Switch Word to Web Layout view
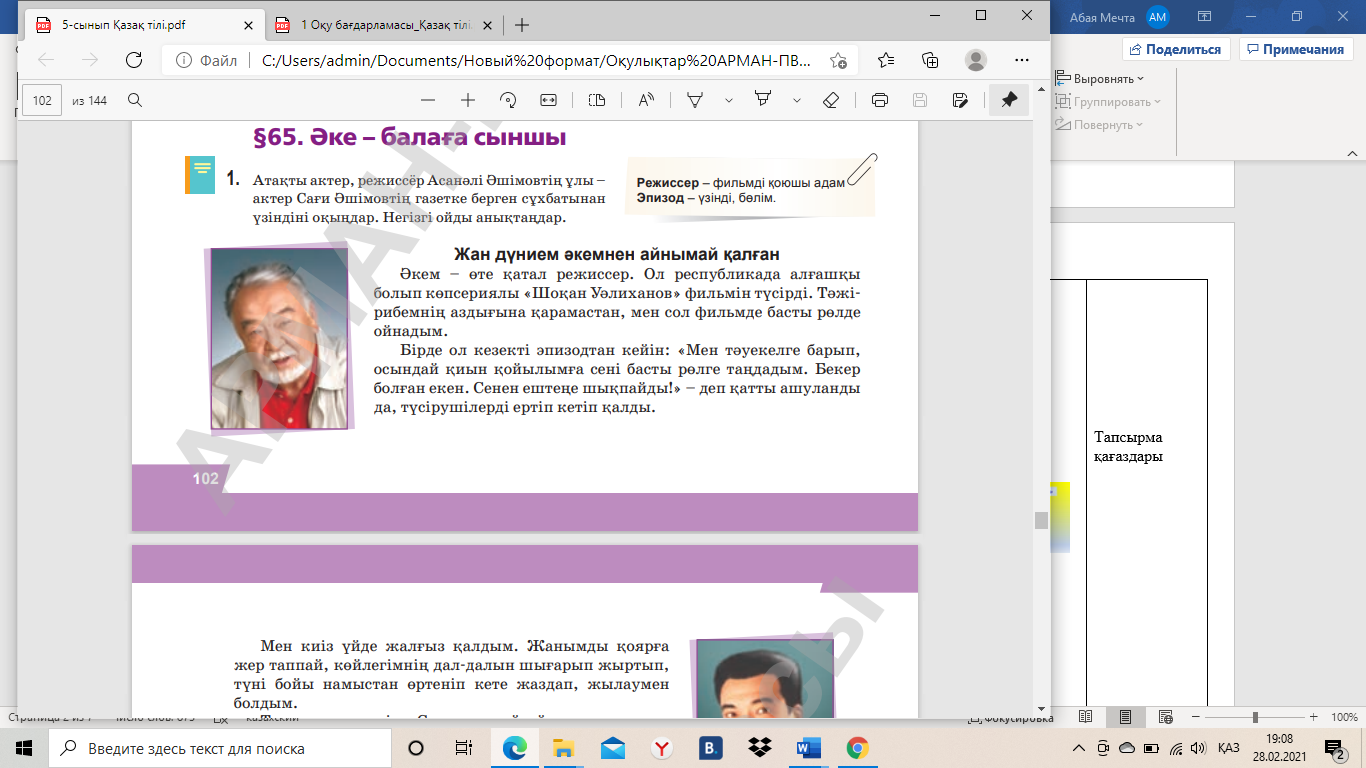Image resolution: width=1366 pixels, height=768 pixels. (1166, 717)
